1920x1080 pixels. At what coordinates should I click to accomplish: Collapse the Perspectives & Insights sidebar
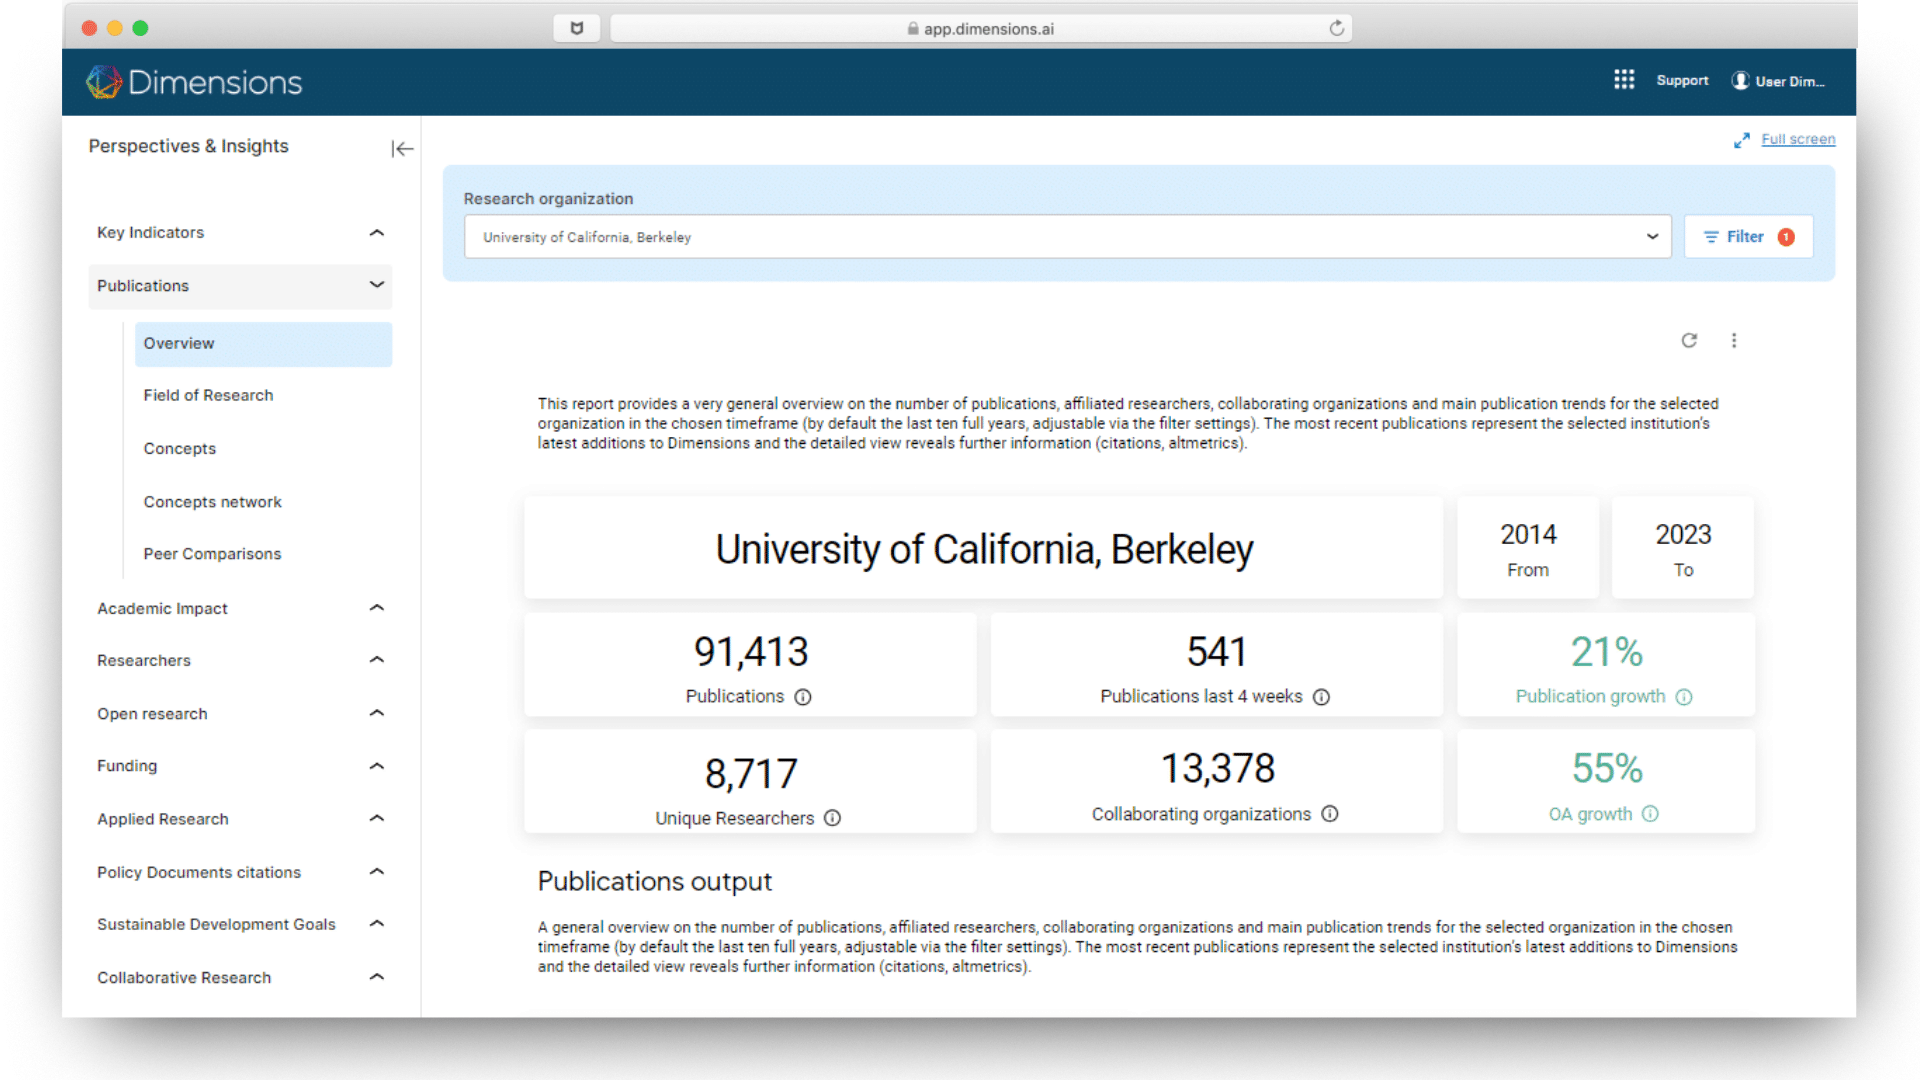(402, 149)
